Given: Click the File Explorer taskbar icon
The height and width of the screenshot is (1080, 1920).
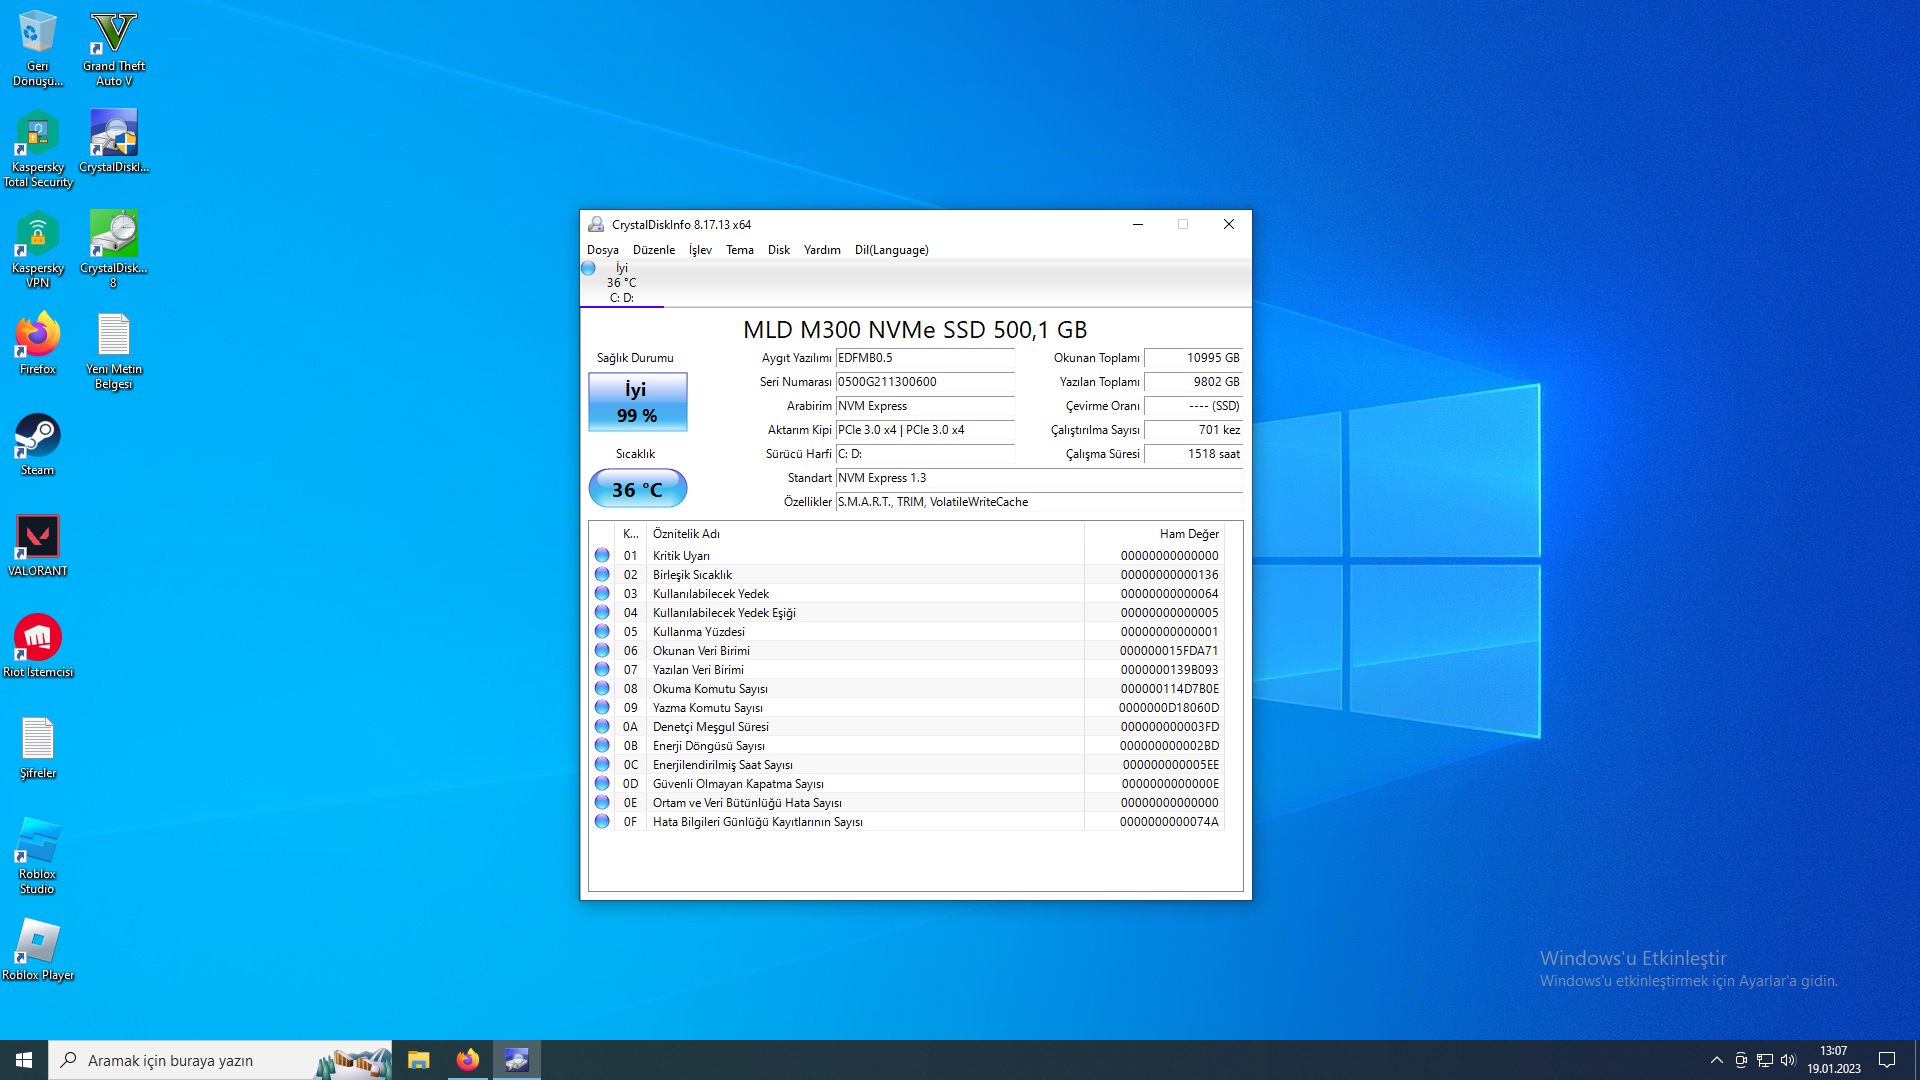Looking at the screenshot, I should point(418,1060).
